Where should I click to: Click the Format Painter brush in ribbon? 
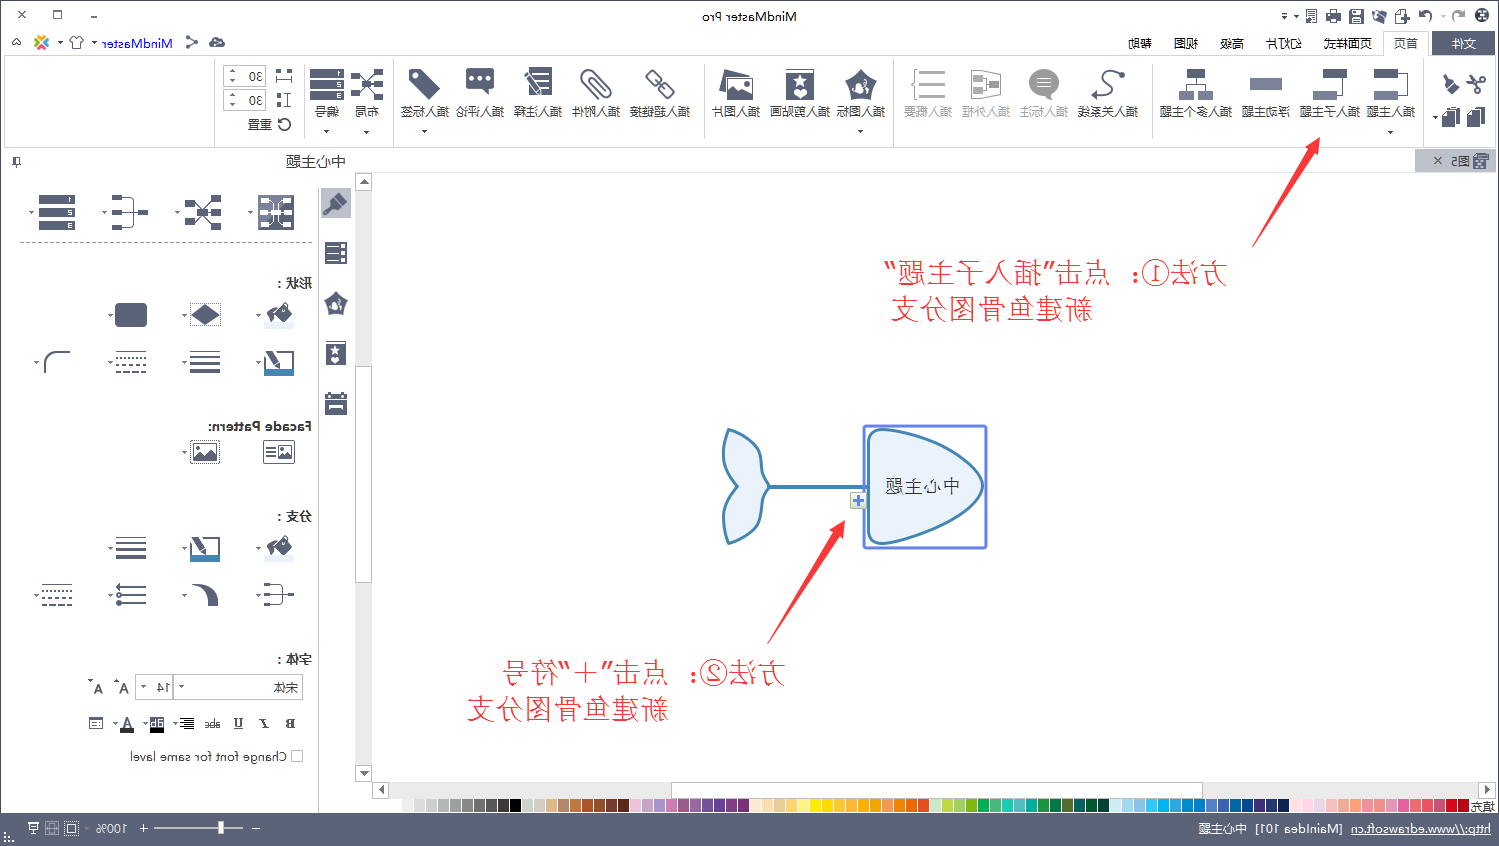pyautogui.click(x=1451, y=83)
